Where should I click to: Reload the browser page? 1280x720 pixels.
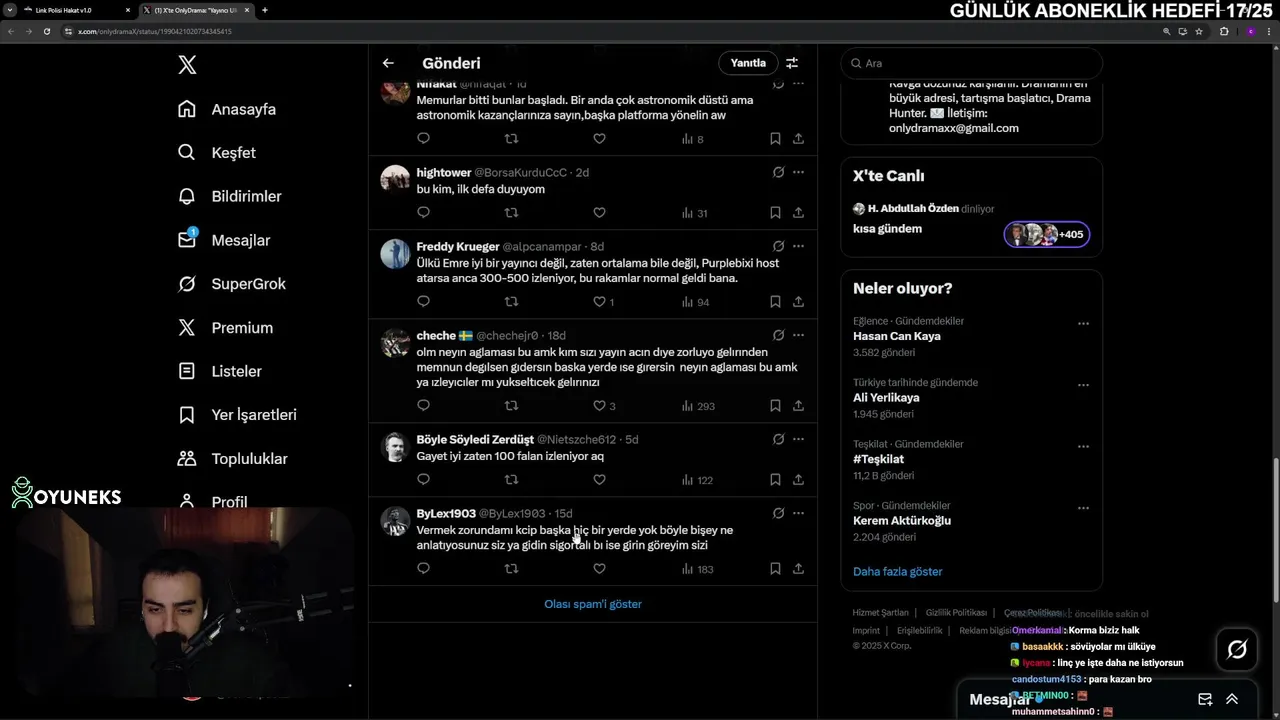46,31
